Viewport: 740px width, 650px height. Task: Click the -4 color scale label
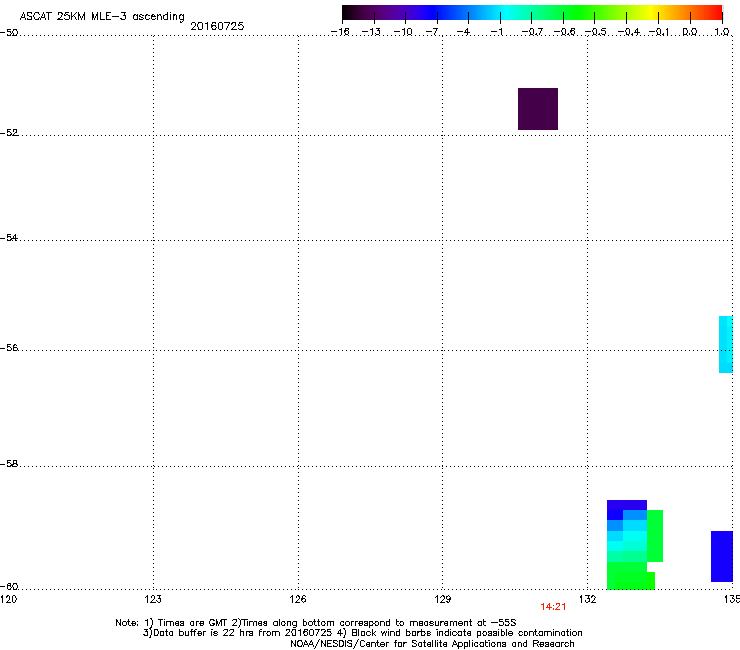click(x=464, y=32)
